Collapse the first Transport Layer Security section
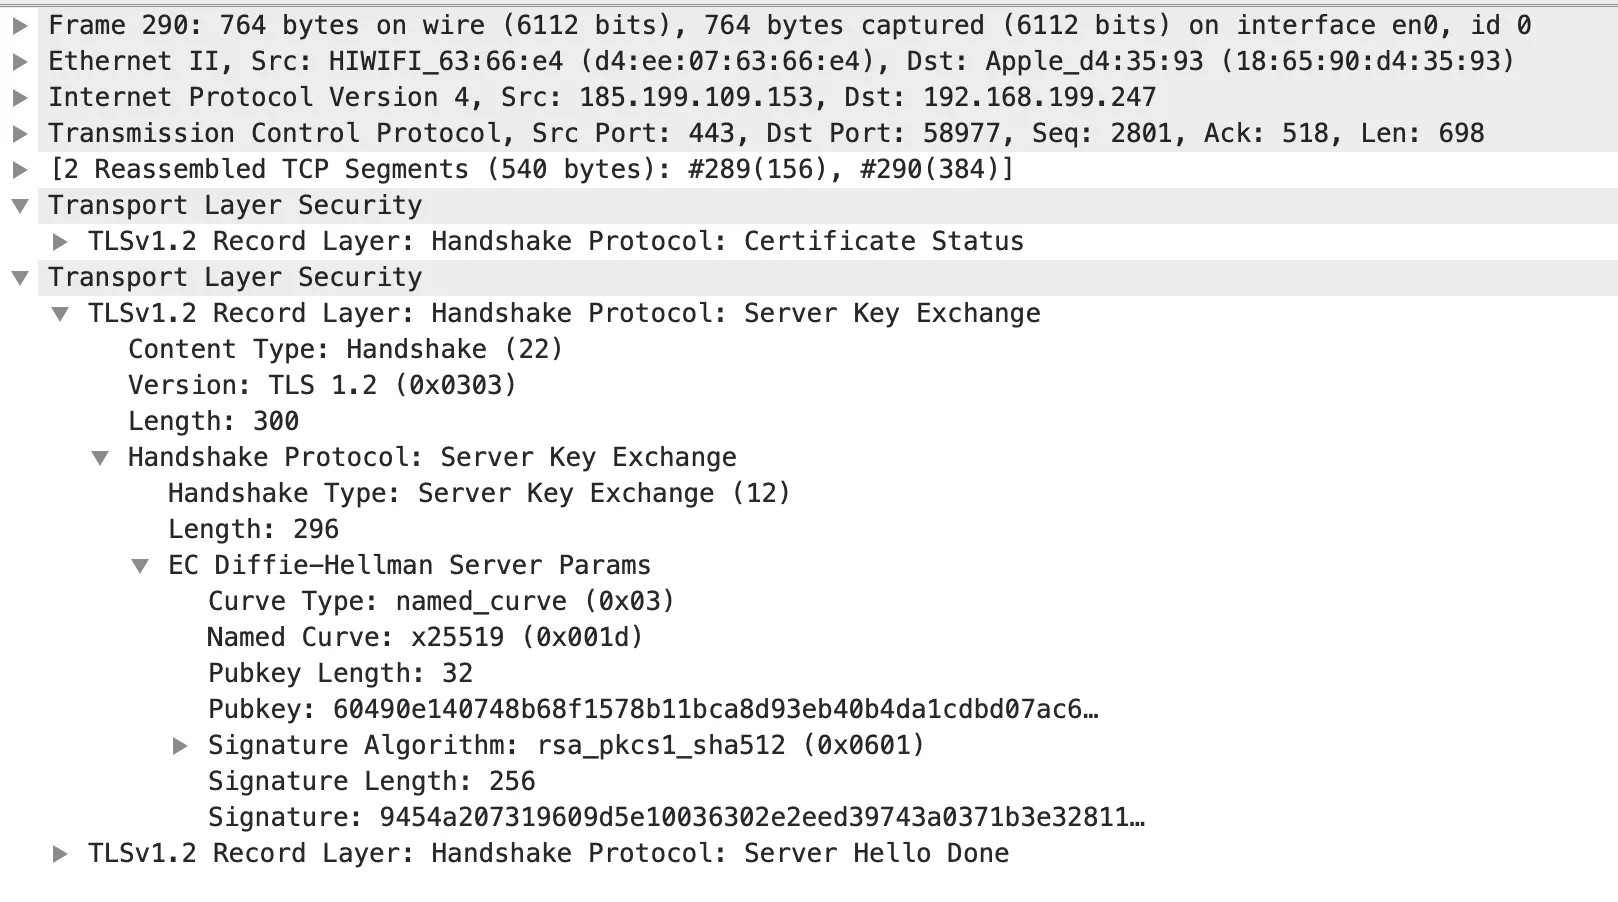1618x902 pixels. tap(20, 206)
